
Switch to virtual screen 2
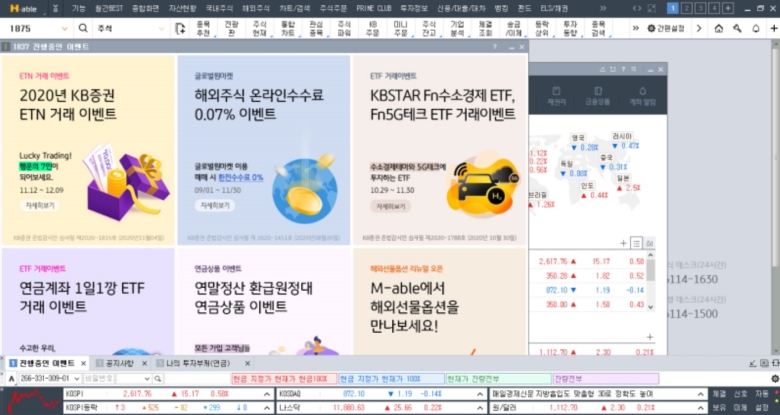686,8
